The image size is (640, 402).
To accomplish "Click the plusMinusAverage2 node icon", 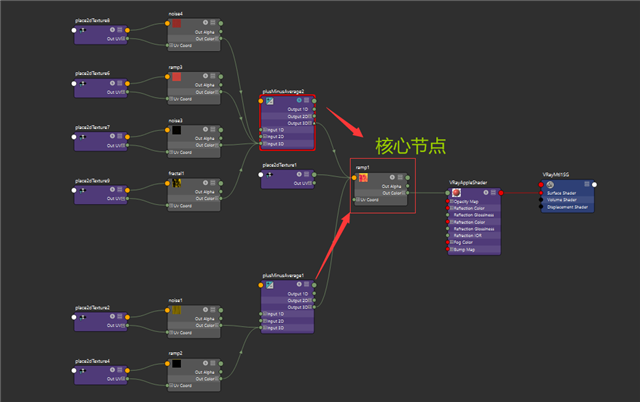I will coord(269,102).
